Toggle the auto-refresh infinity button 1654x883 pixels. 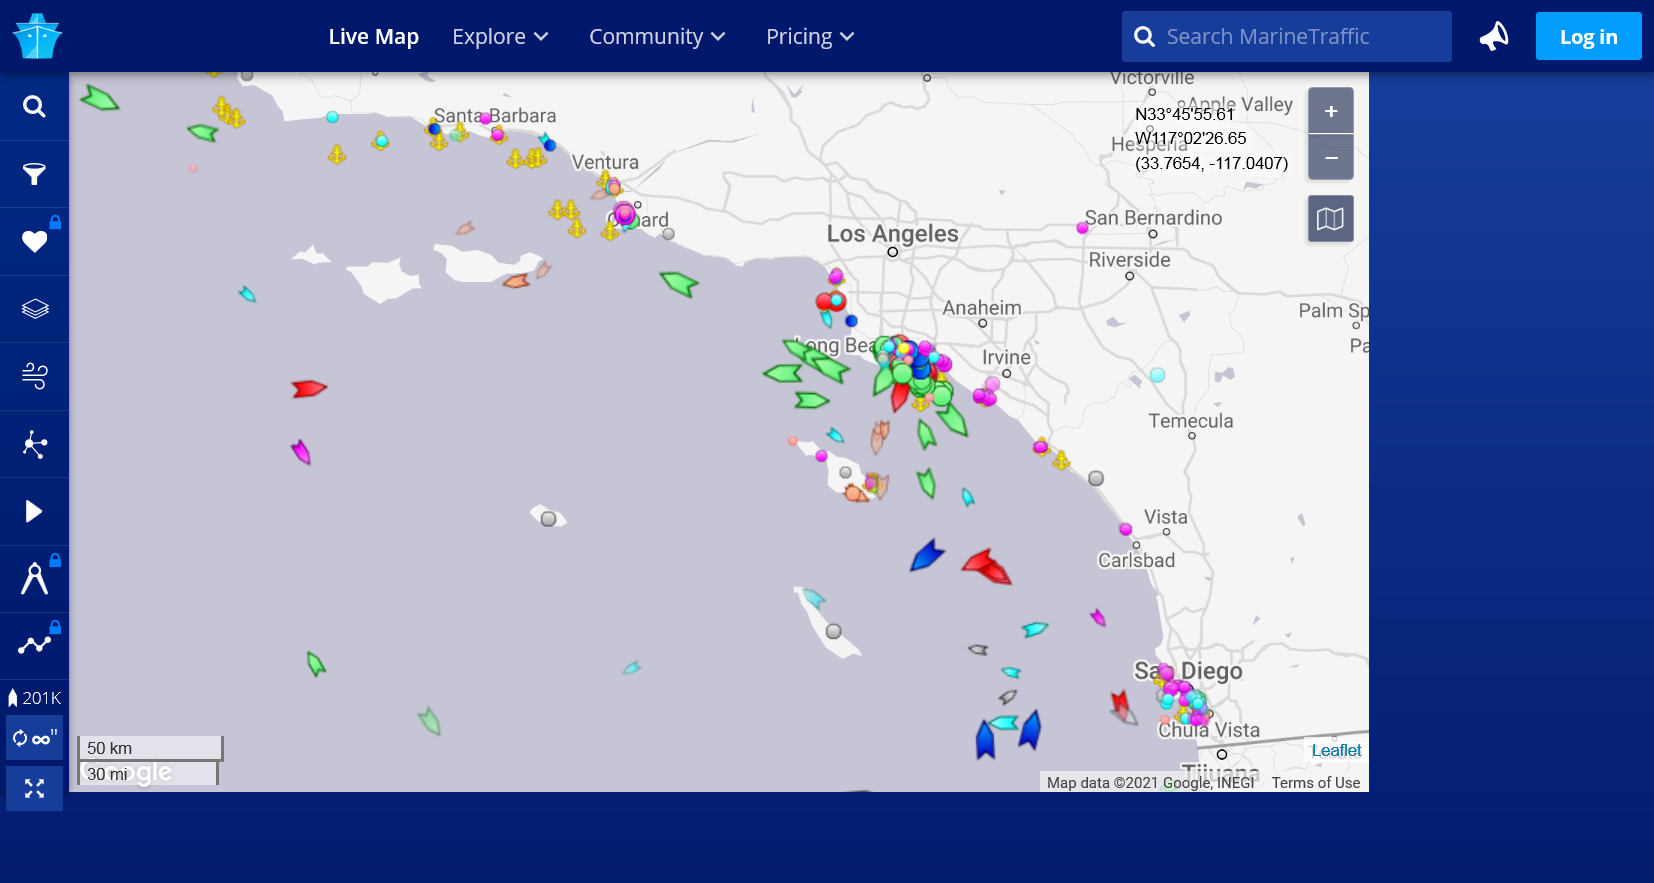click(x=34, y=738)
